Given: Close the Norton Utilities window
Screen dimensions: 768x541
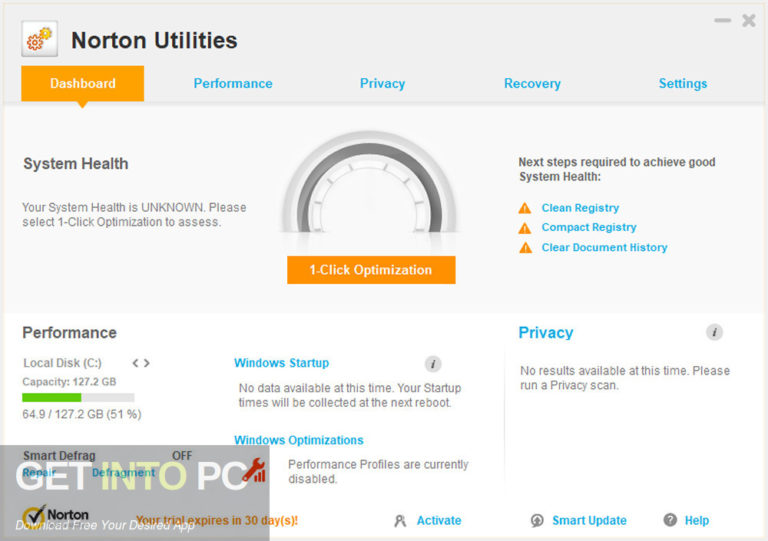Looking at the screenshot, I should (748, 21).
